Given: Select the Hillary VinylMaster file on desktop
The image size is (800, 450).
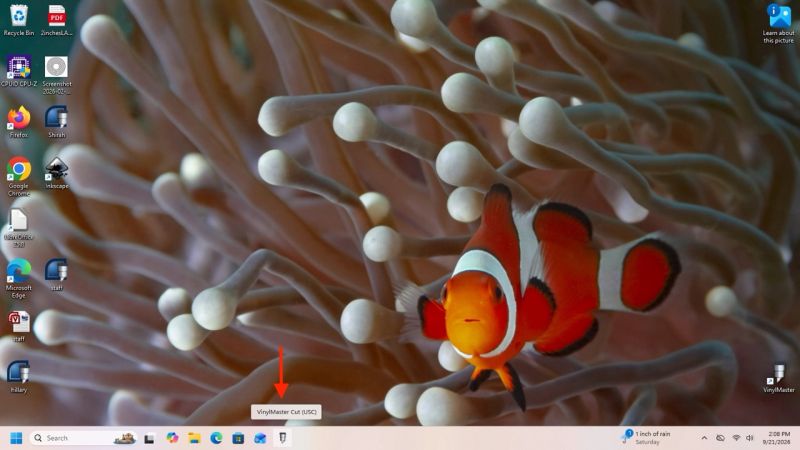Looking at the screenshot, I should pos(19,378).
